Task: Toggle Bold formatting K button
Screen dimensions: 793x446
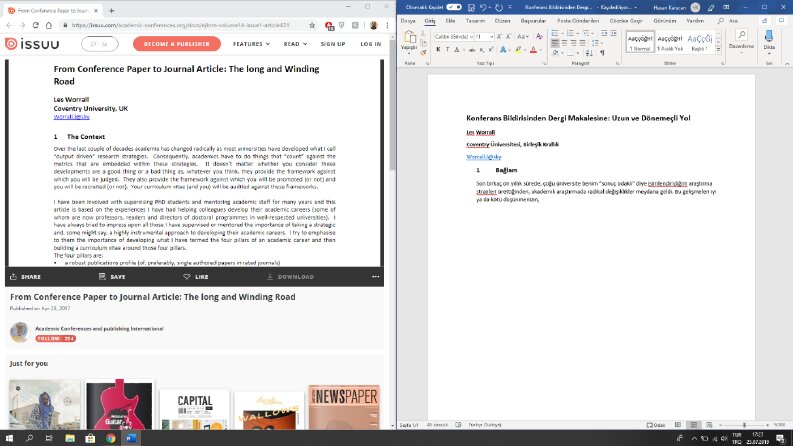Action: point(438,50)
